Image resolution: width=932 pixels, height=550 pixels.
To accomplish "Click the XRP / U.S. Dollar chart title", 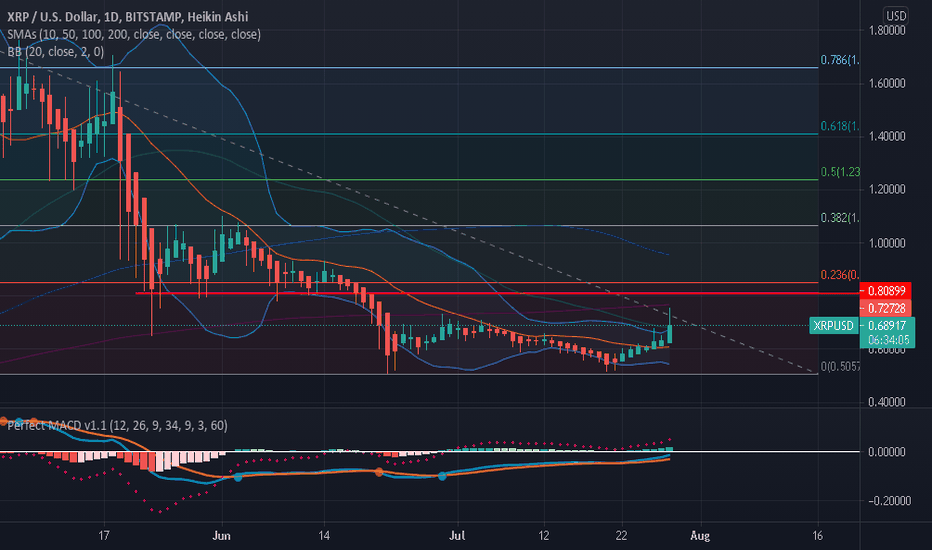I will pyautogui.click(x=128, y=17).
